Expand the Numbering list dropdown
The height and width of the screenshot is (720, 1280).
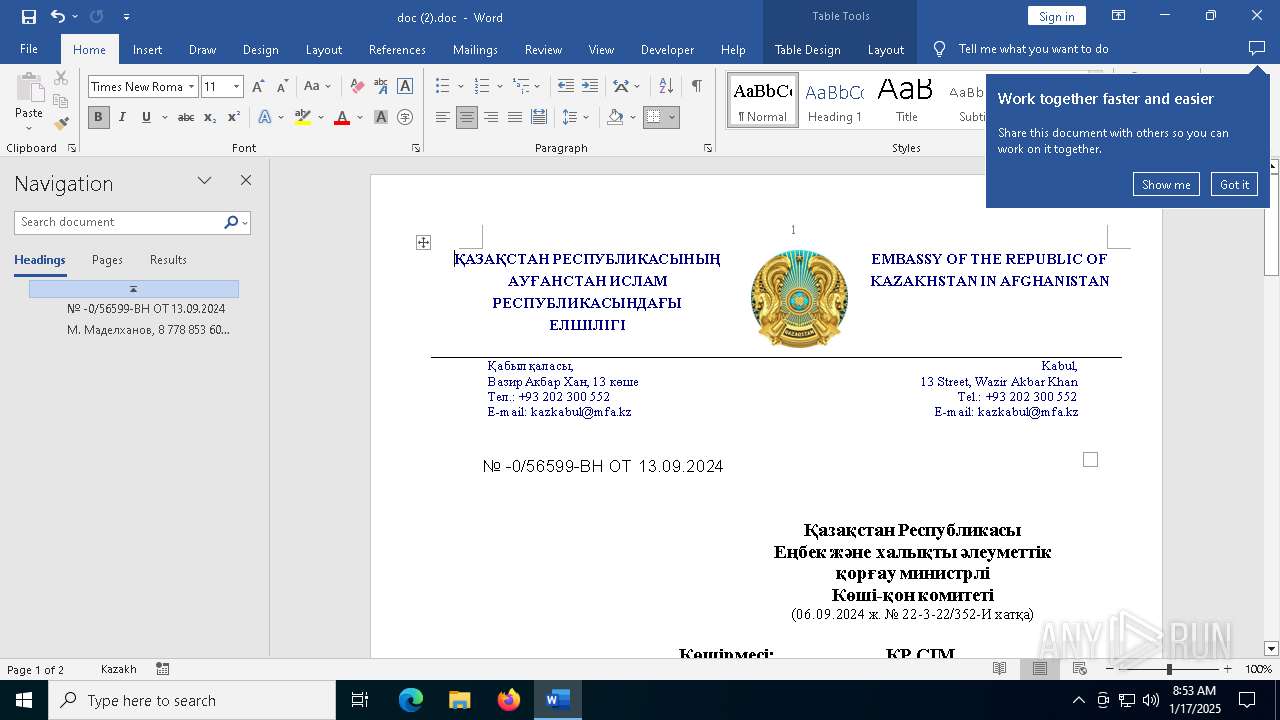tap(499, 87)
